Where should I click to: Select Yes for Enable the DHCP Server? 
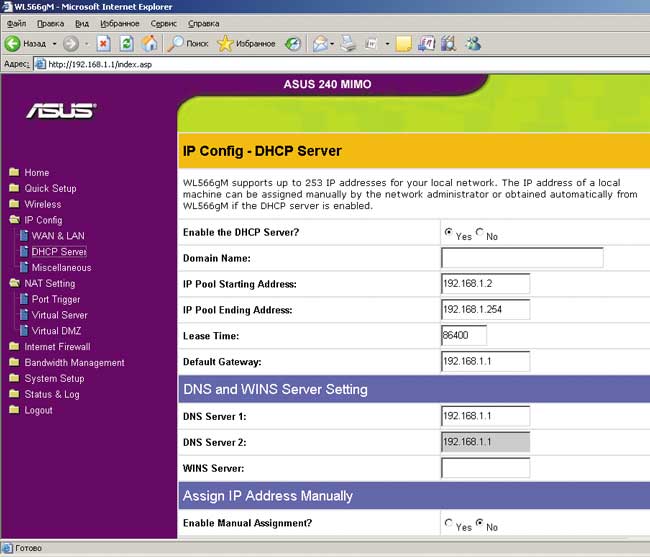[x=448, y=232]
